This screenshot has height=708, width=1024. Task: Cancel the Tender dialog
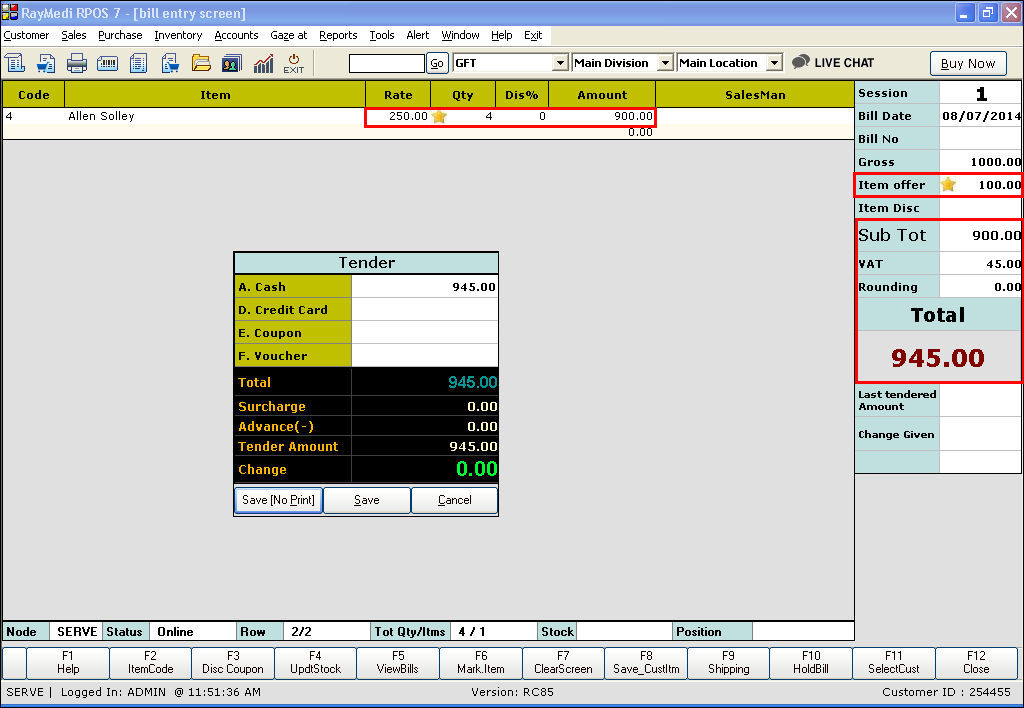click(x=455, y=500)
